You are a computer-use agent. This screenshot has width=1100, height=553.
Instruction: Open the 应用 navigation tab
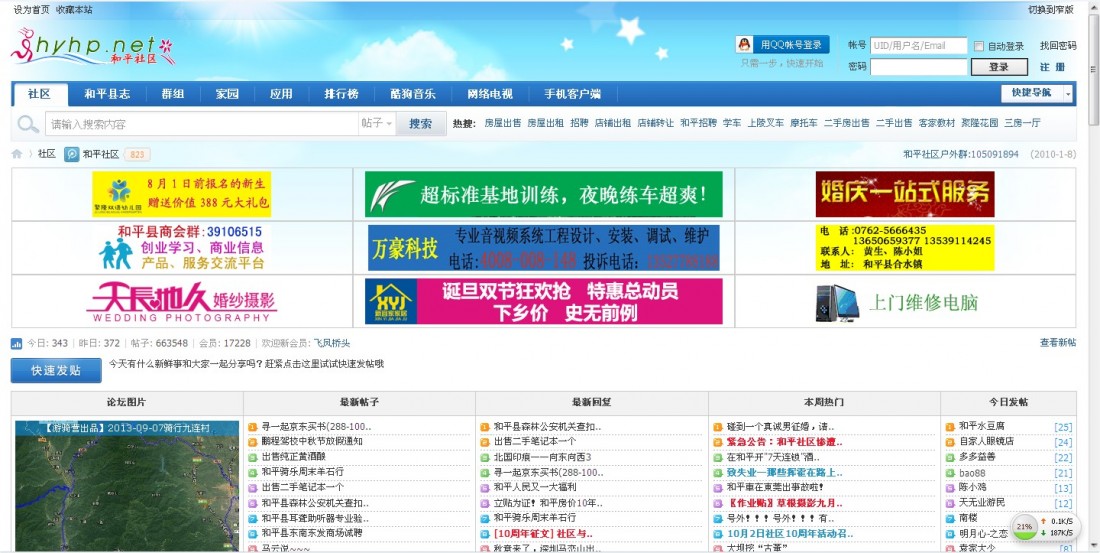click(281, 94)
